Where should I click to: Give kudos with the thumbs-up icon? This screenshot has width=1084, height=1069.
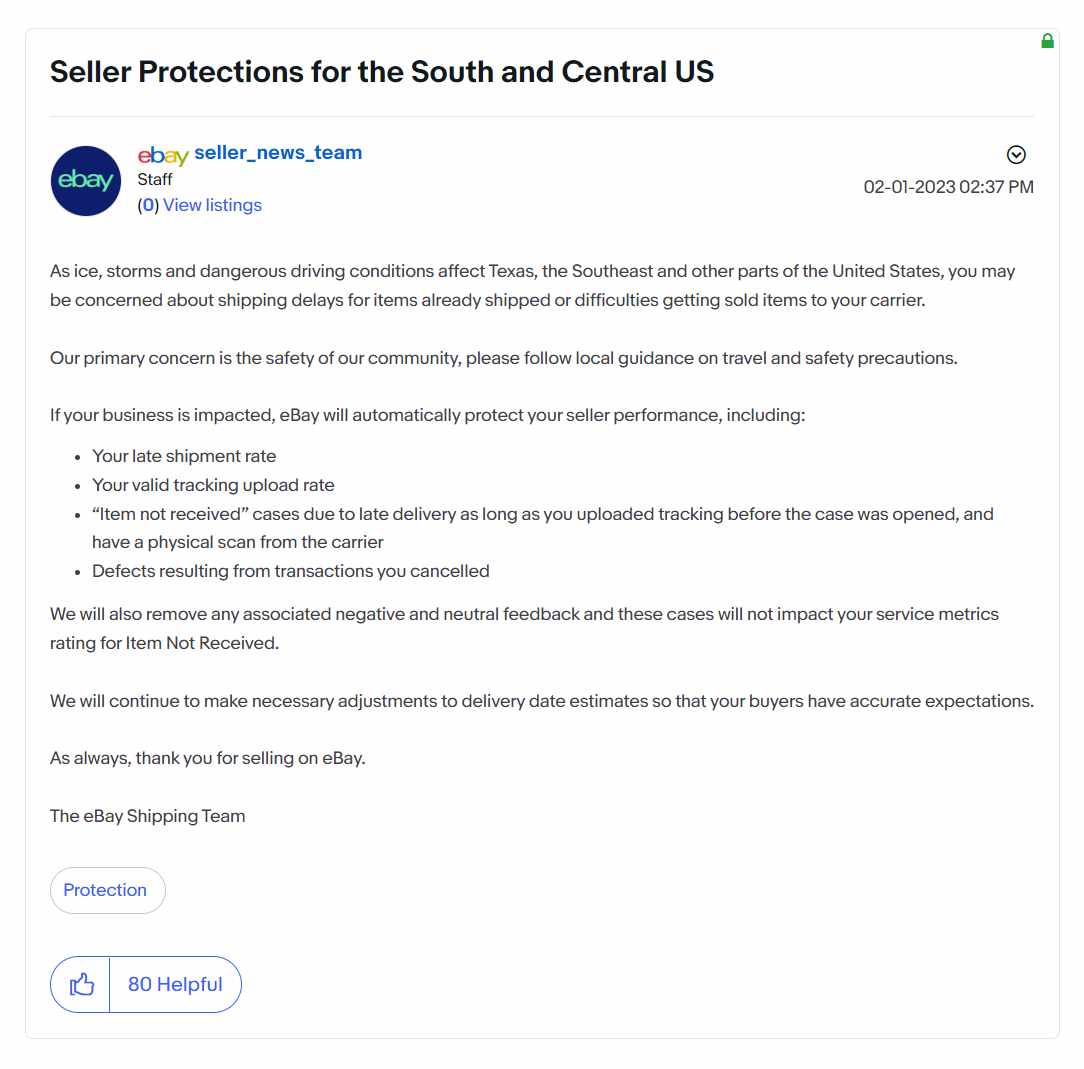[x=81, y=984]
